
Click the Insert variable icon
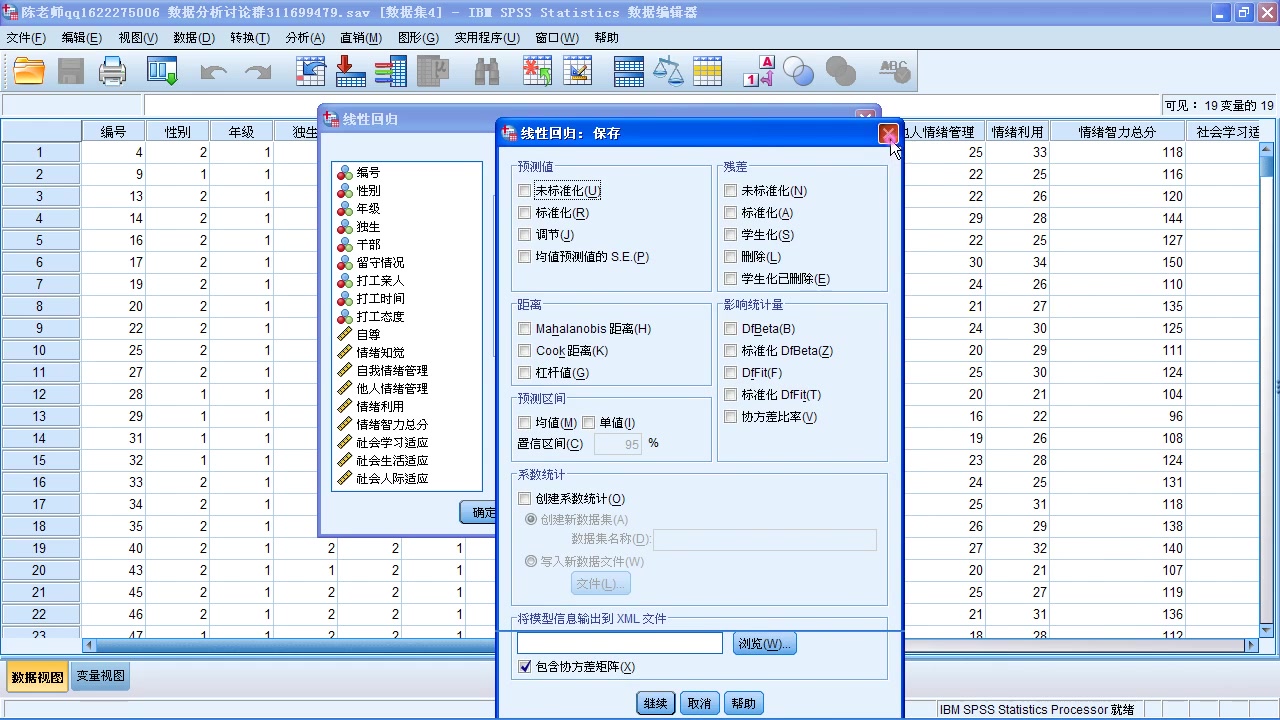pyautogui.click(x=578, y=71)
